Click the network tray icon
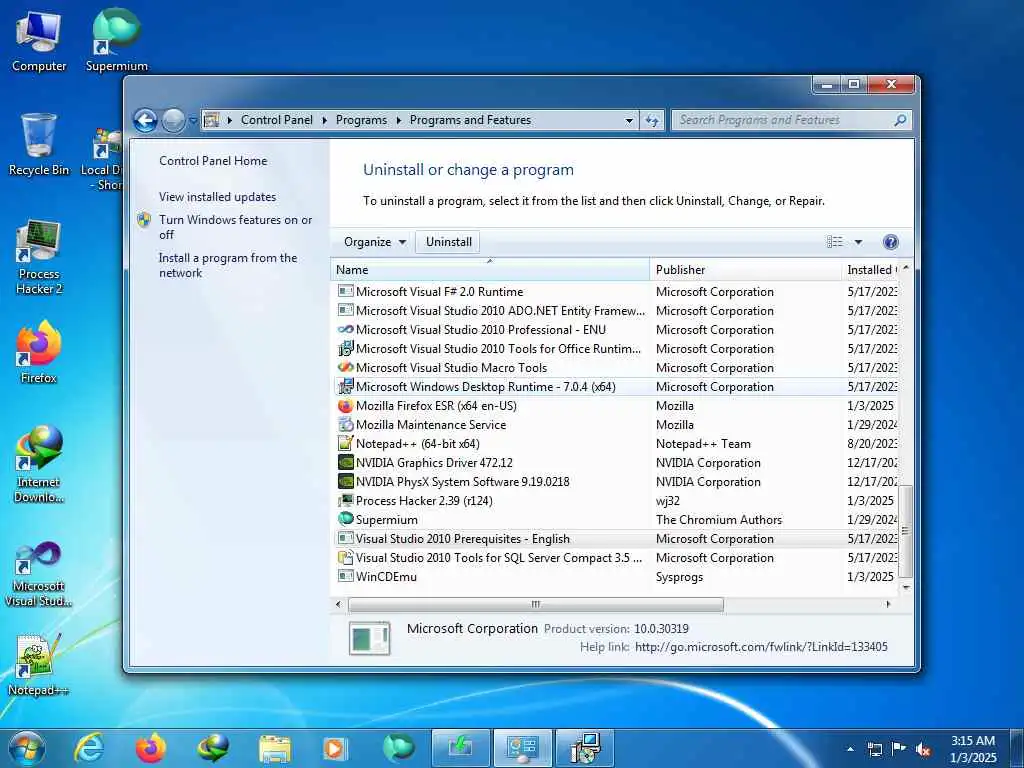Image resolution: width=1024 pixels, height=768 pixels. point(874,750)
